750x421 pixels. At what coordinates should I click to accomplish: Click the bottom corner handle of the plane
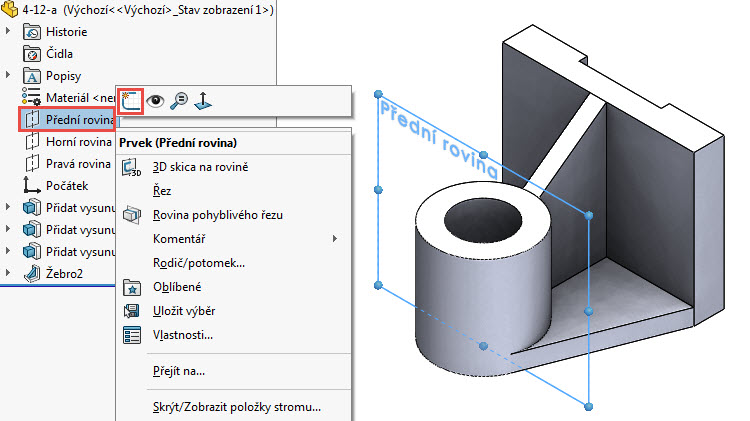point(588,407)
